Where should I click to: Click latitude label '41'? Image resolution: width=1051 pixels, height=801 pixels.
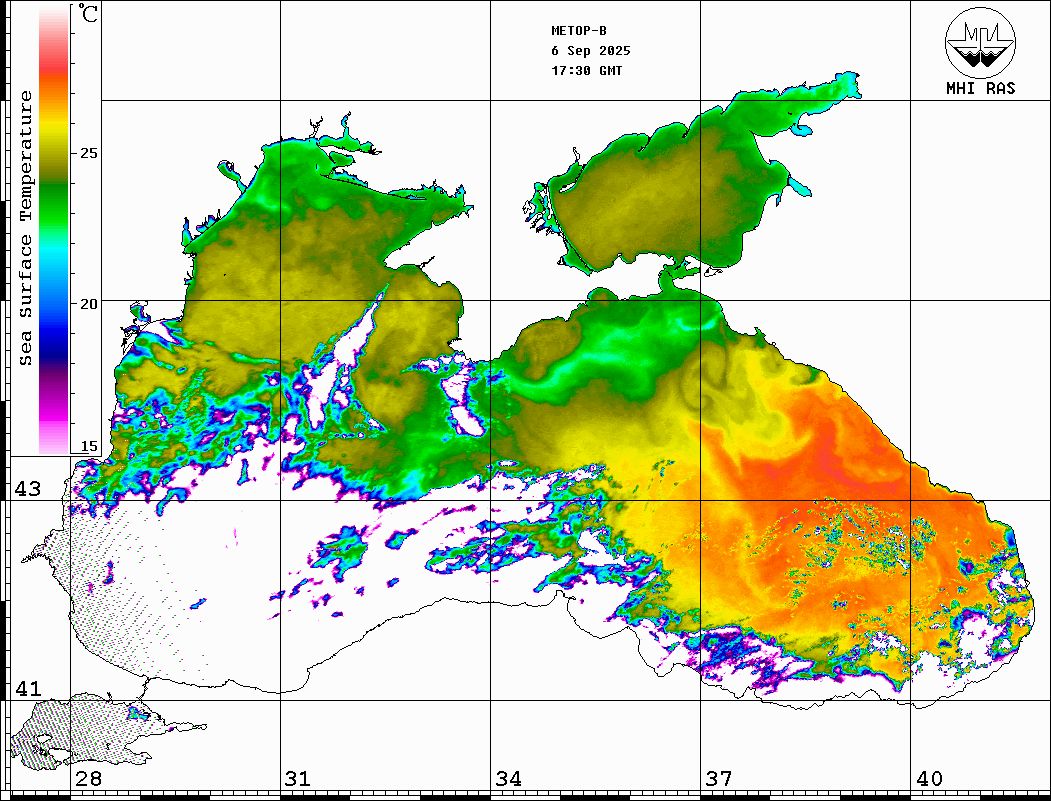click(x=28, y=689)
